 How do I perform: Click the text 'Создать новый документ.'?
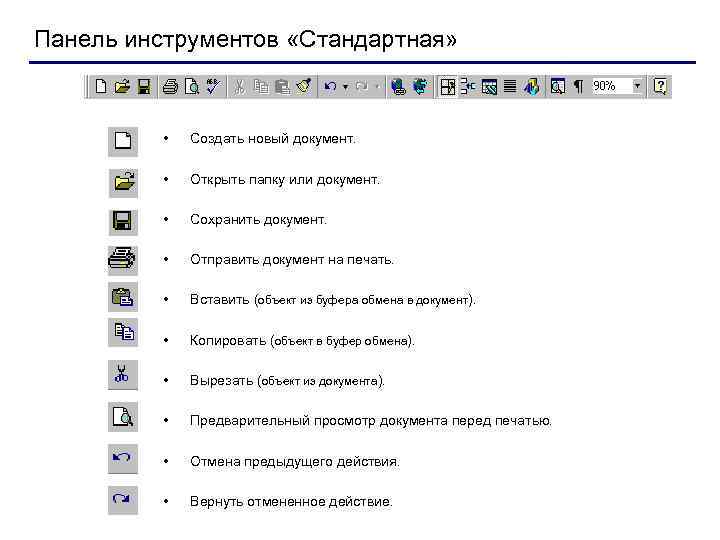click(x=273, y=139)
